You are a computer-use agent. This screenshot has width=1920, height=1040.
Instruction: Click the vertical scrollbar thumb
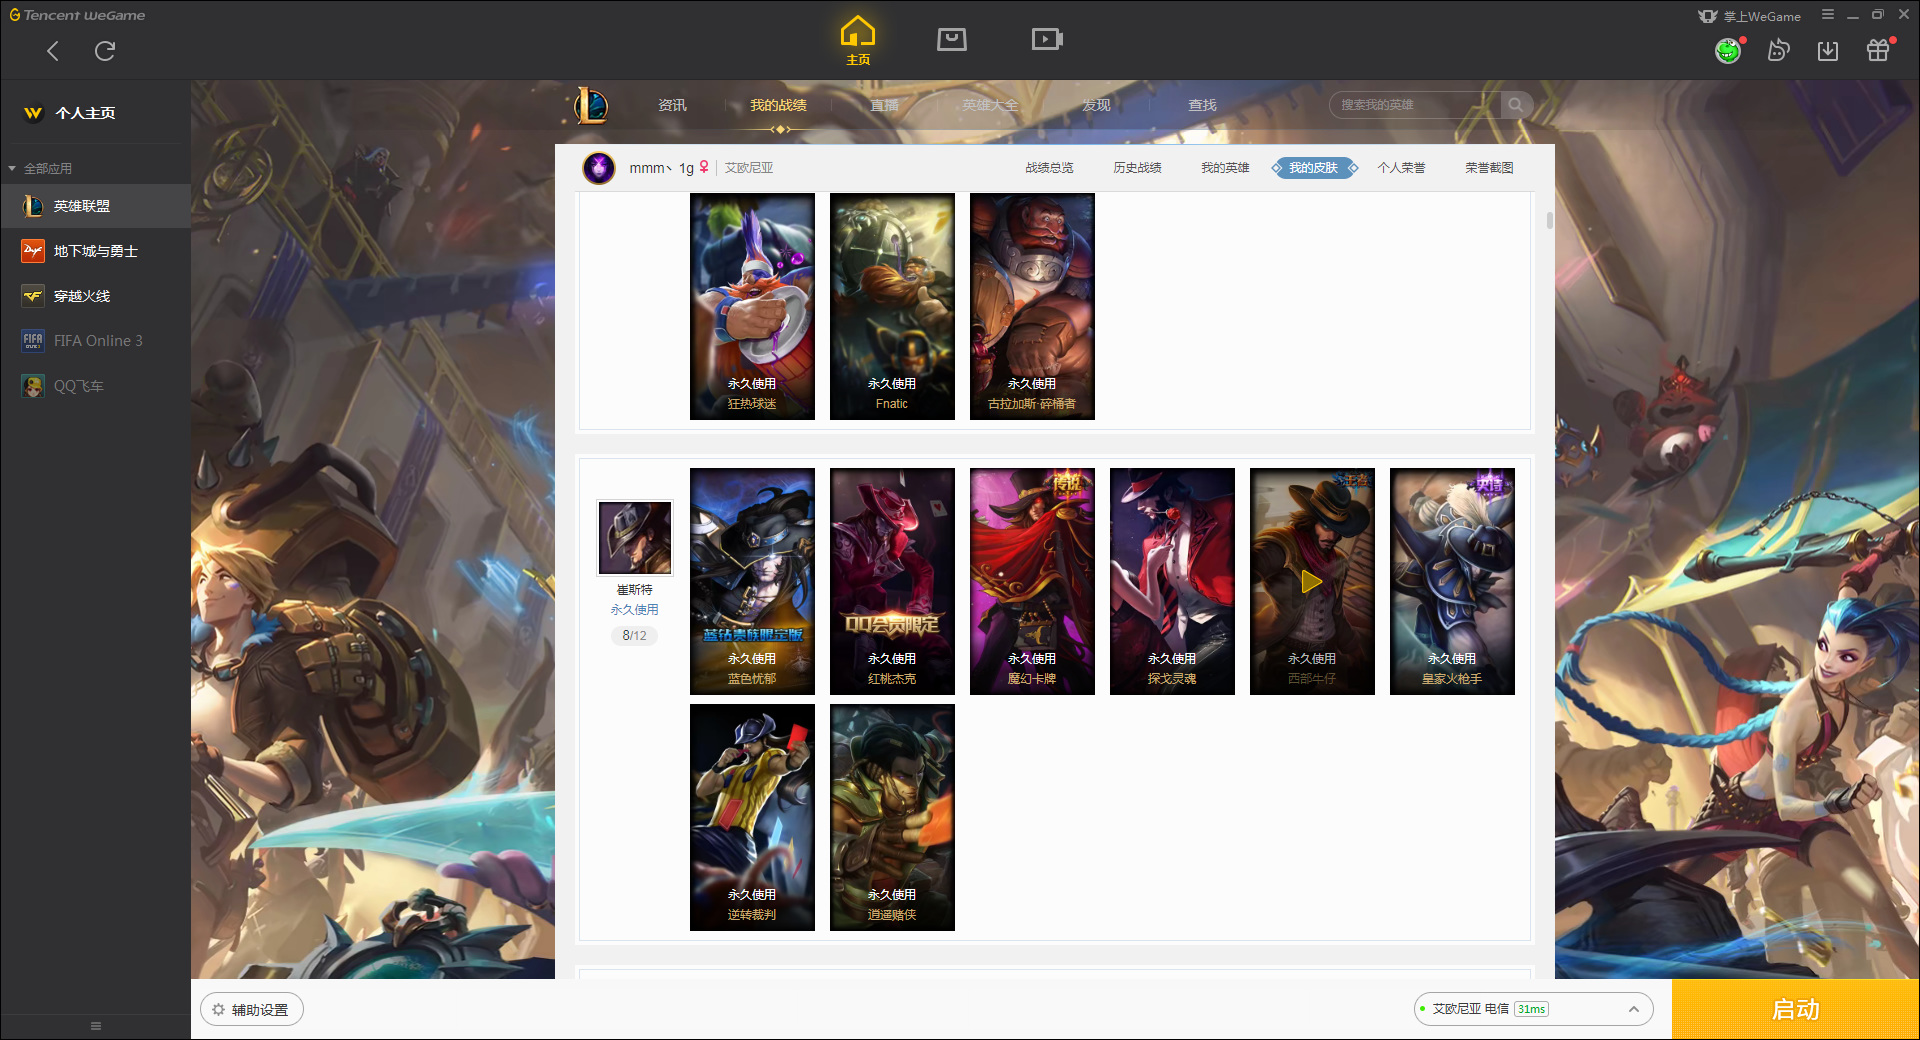click(1549, 220)
